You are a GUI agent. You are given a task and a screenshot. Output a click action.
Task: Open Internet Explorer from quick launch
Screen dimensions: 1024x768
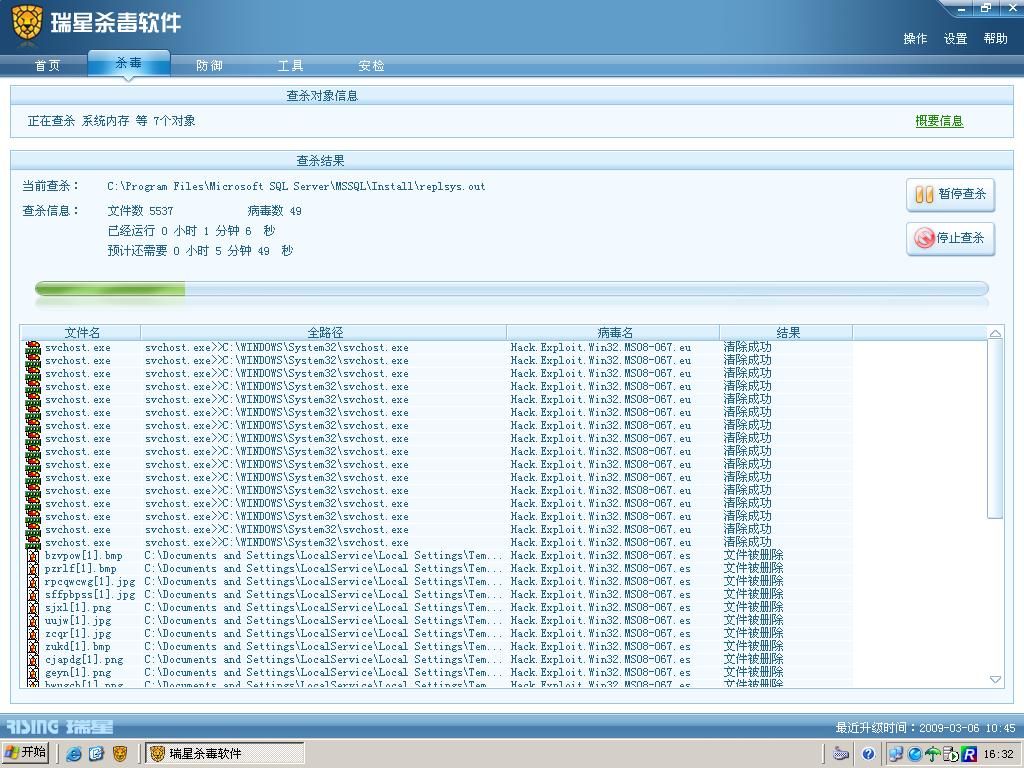click(74, 754)
